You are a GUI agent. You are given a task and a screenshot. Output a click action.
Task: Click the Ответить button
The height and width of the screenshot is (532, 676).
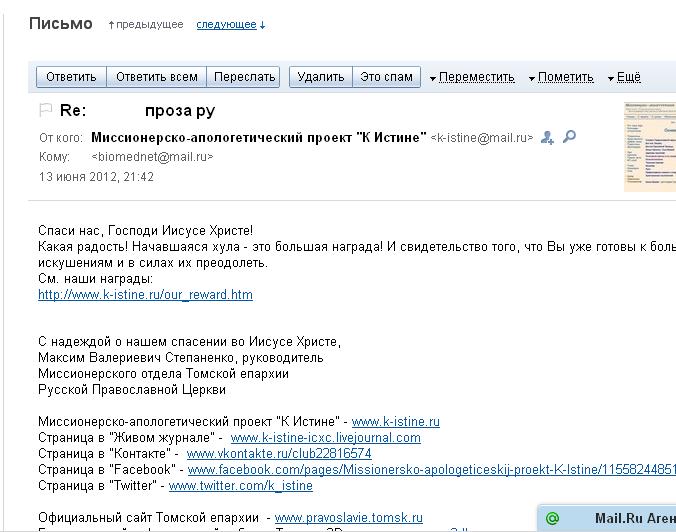click(x=71, y=77)
